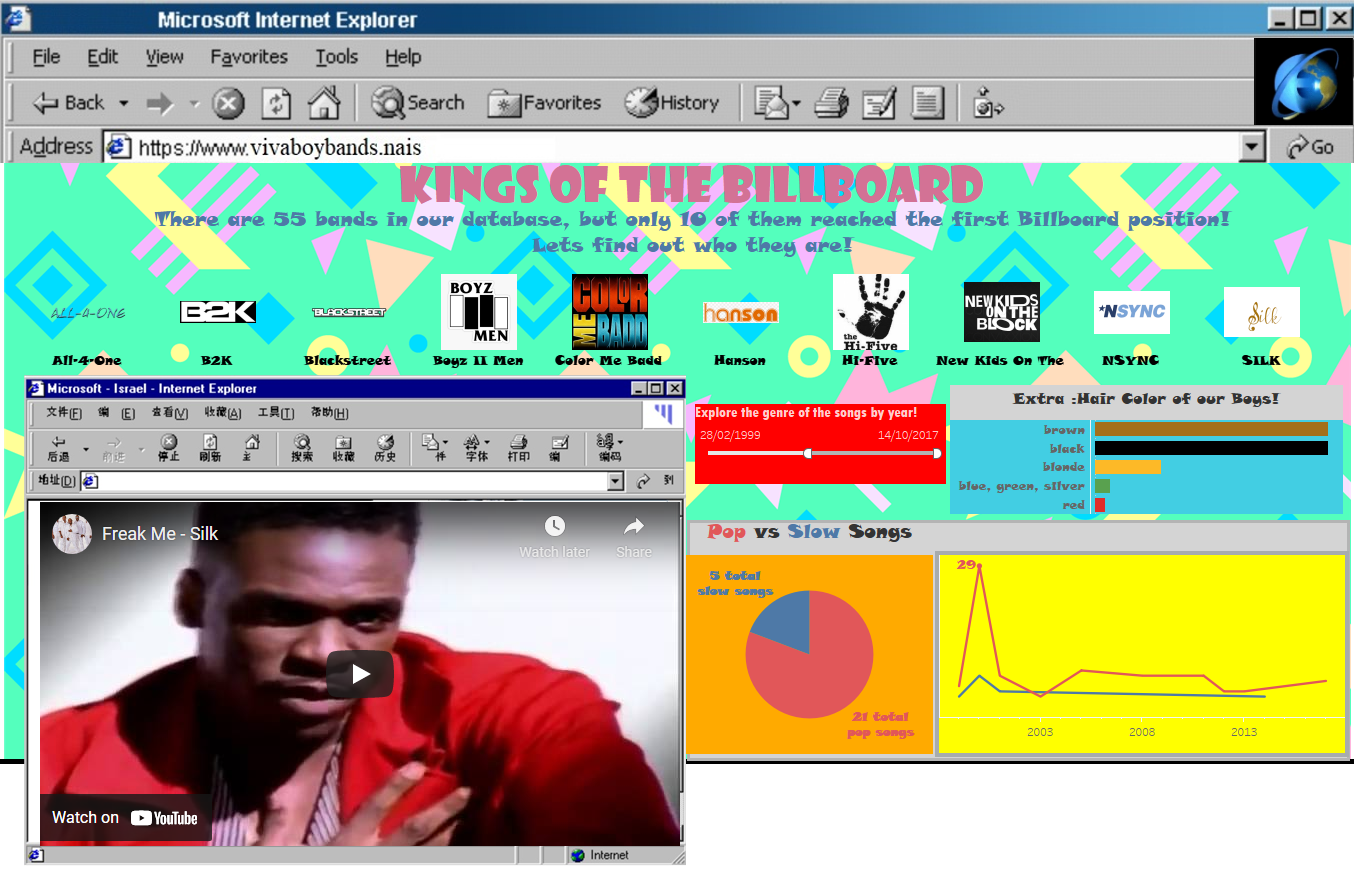
Task: Click 停止 stop icon in Israel window
Action: pos(169,449)
